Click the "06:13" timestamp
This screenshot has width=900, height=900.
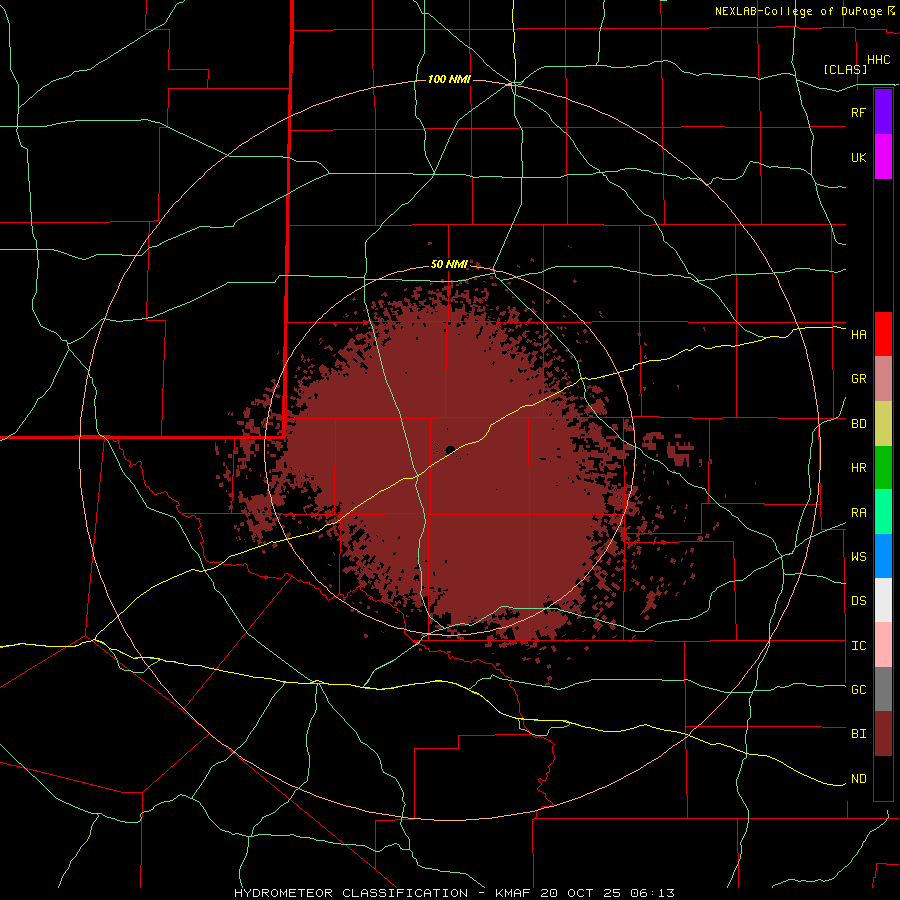[654, 893]
